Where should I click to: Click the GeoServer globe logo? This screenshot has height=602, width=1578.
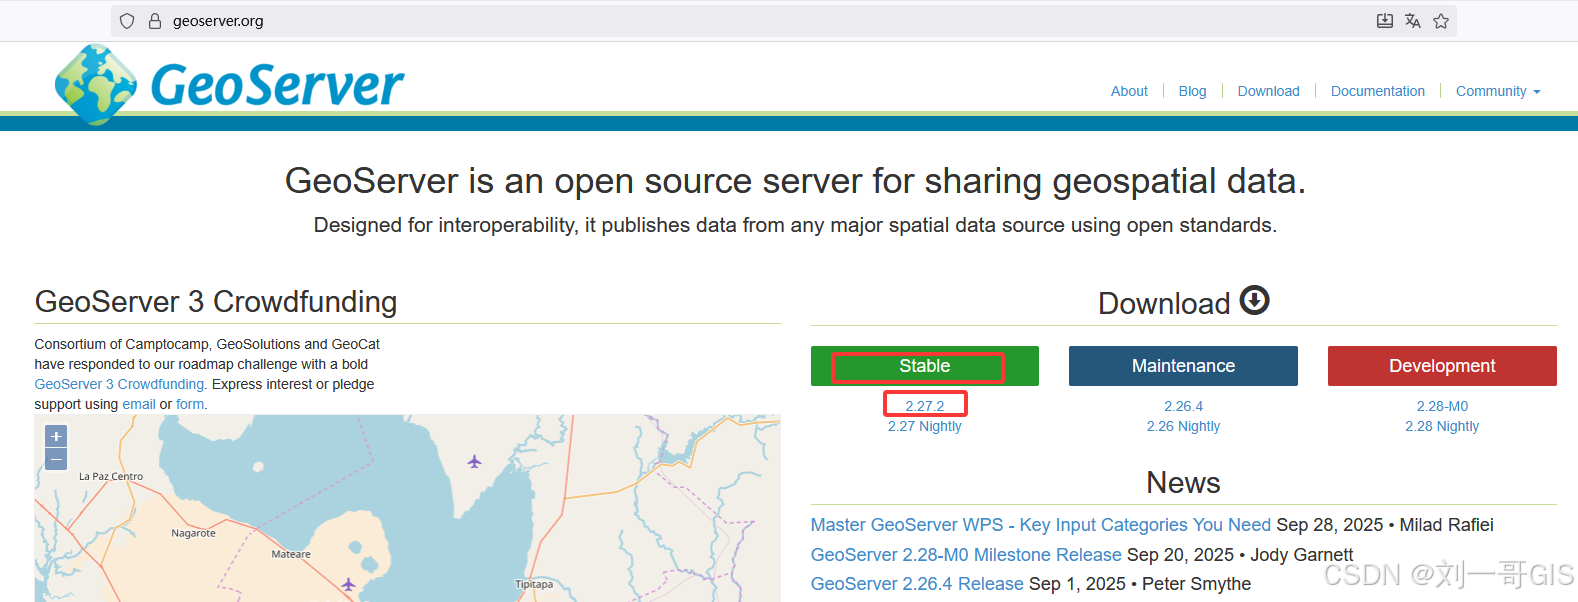95,85
